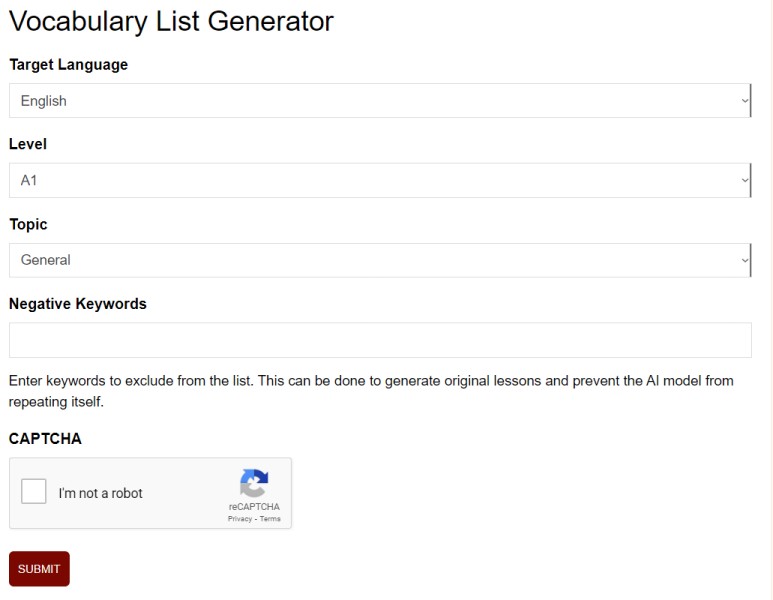Open the reCAPTCHA Terms link
The width and height of the screenshot is (773, 600).
(x=270, y=519)
